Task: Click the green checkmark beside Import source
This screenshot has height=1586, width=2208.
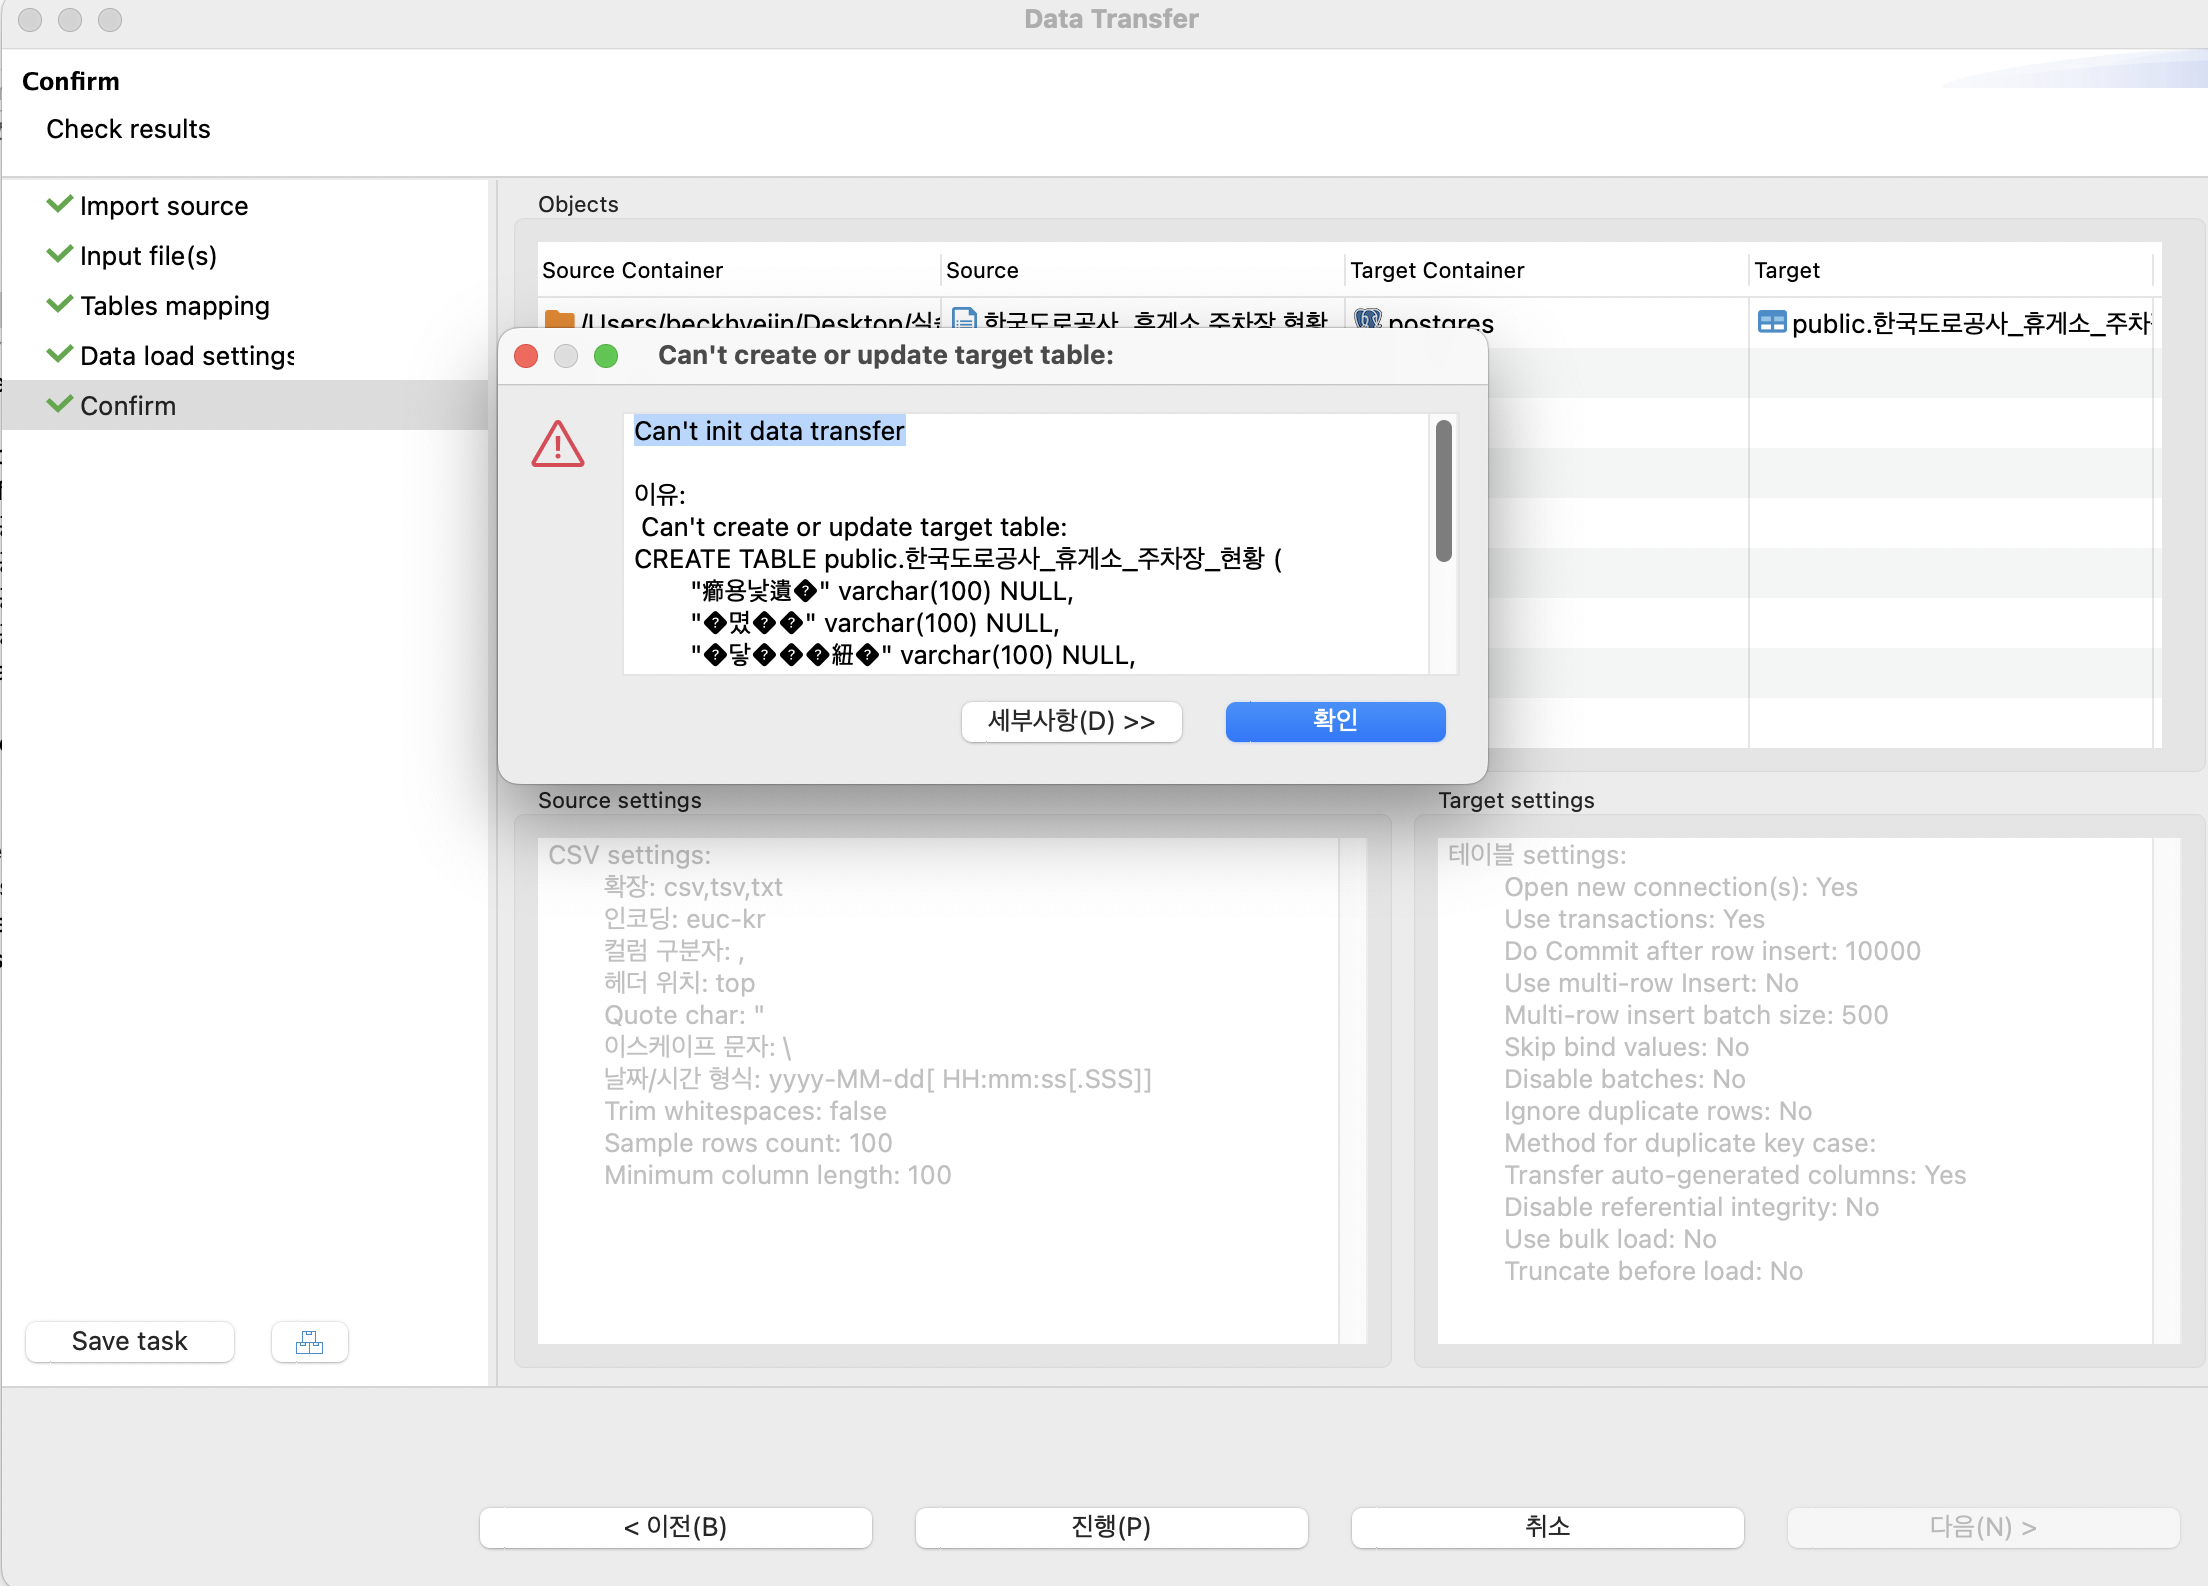Action: coord(60,204)
